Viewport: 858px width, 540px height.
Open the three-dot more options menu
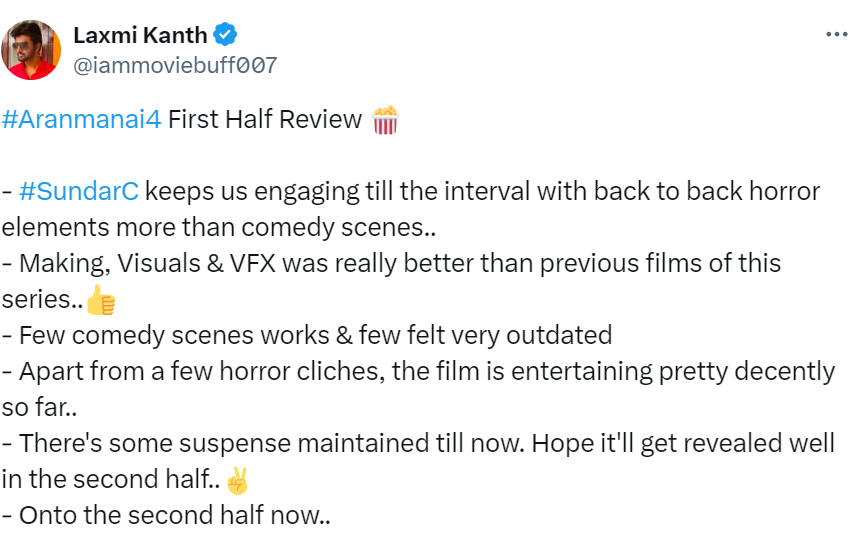836,35
